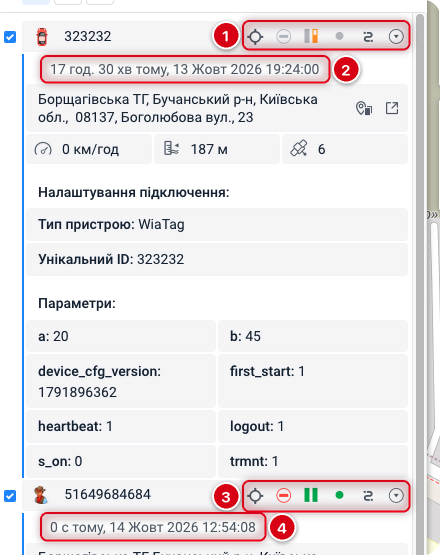Click the altitude icon next to 187 м
This screenshot has width=440, height=555.
171,149
